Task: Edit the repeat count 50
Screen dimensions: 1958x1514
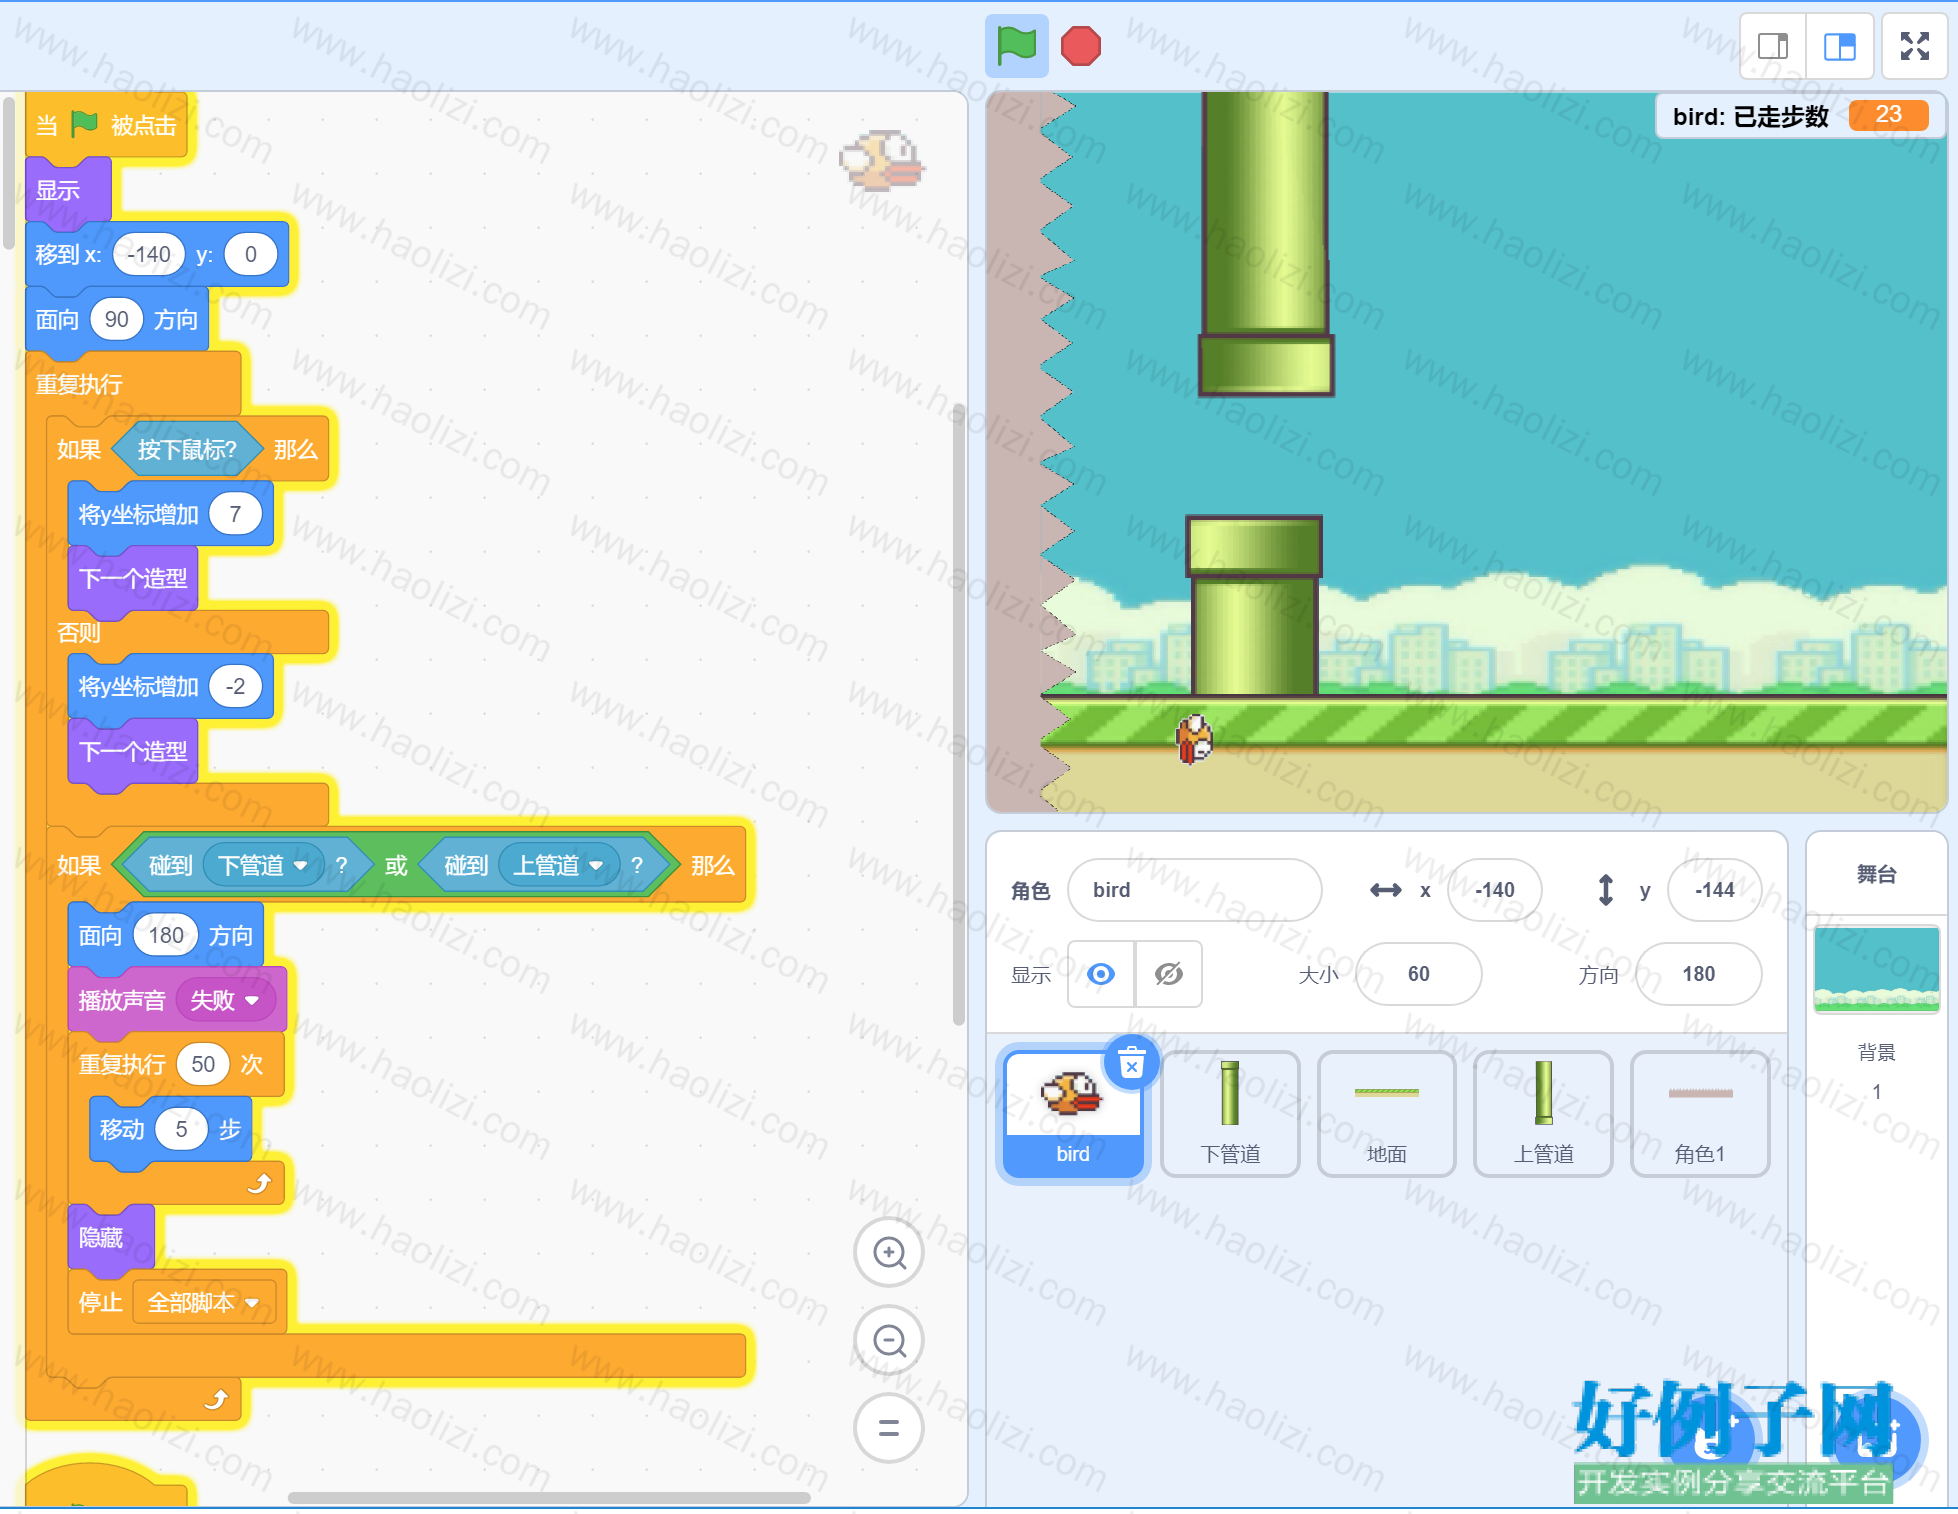Action: coord(203,1064)
